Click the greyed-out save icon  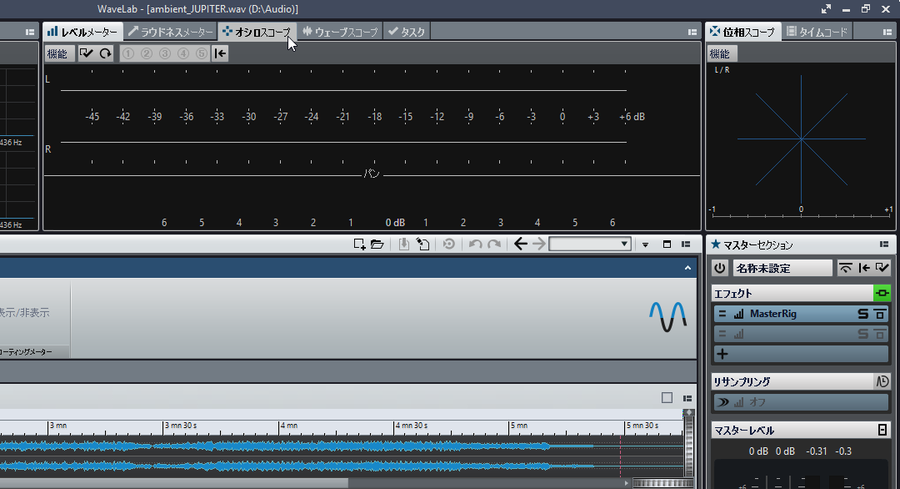[404, 244]
